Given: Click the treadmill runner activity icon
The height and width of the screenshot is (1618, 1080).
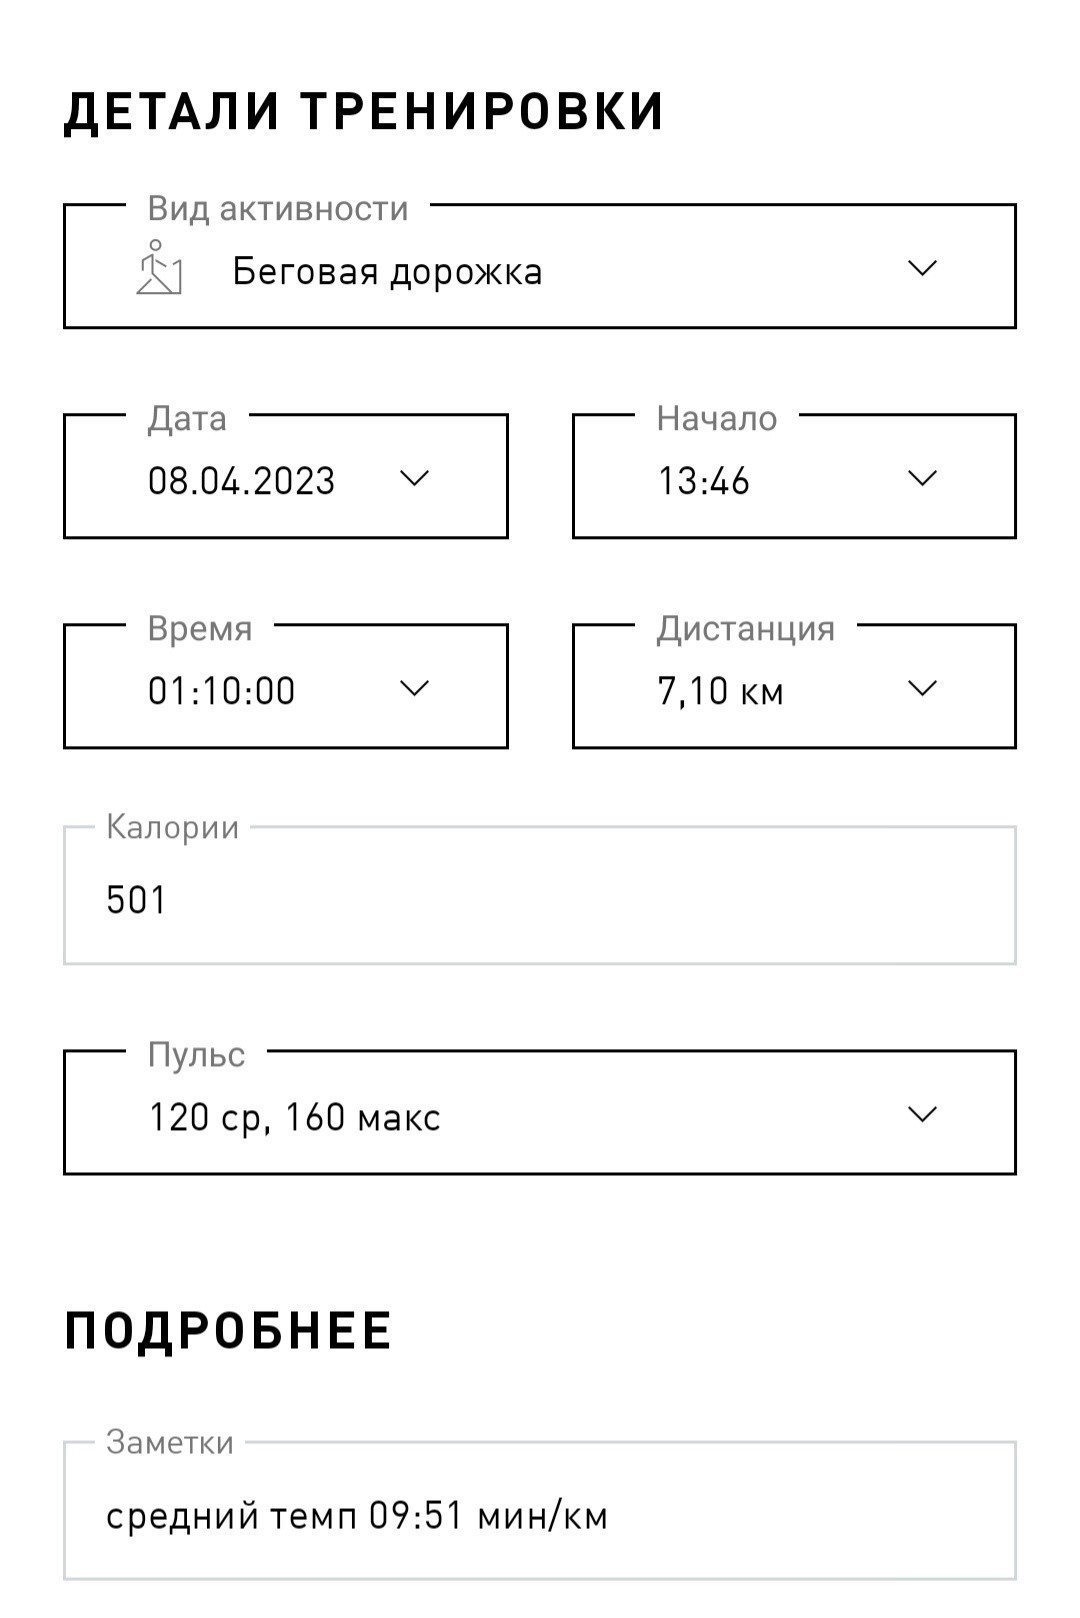Looking at the screenshot, I should tap(160, 267).
